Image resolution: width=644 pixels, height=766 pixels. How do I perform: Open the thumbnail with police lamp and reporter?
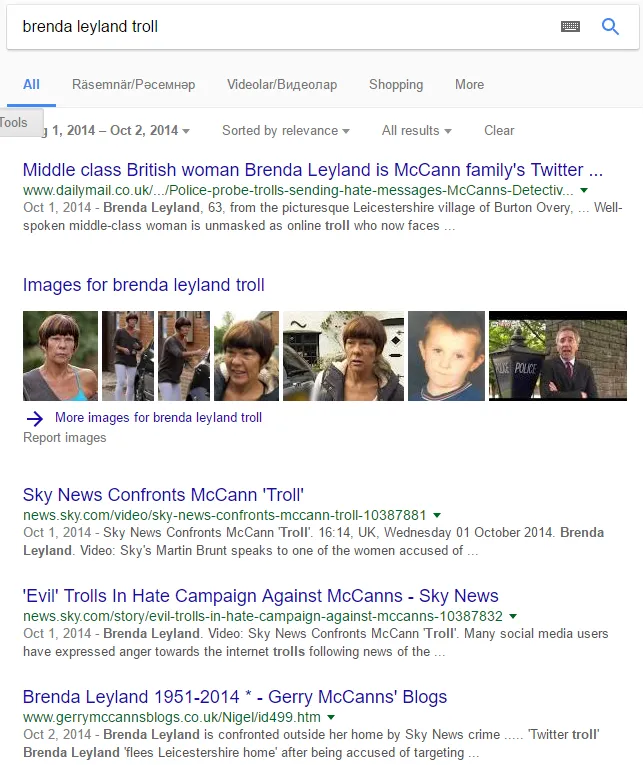tap(558, 356)
